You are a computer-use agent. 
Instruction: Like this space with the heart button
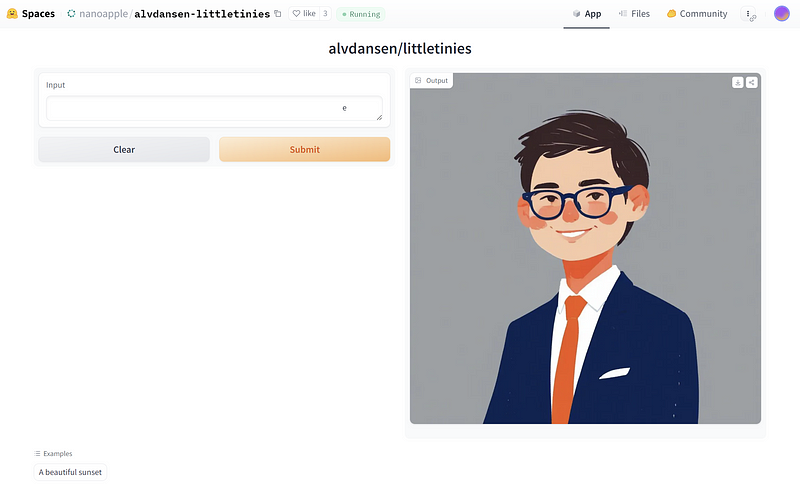[x=304, y=14]
